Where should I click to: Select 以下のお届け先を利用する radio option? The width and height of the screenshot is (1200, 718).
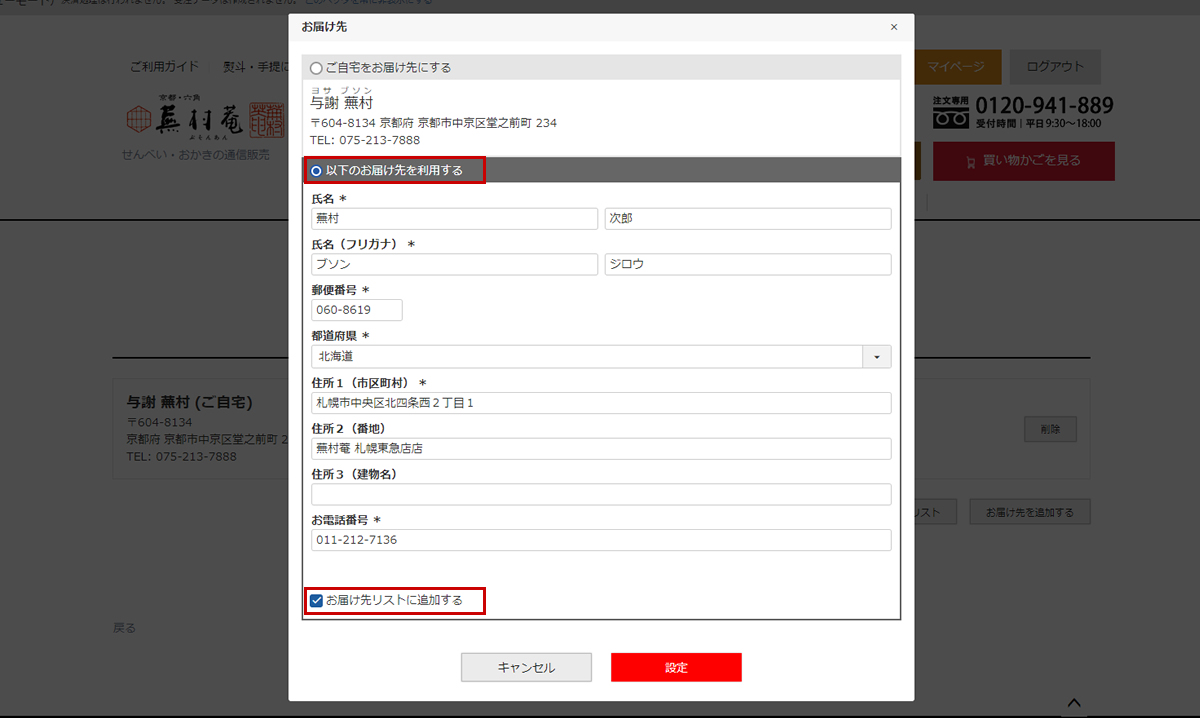[x=317, y=171]
